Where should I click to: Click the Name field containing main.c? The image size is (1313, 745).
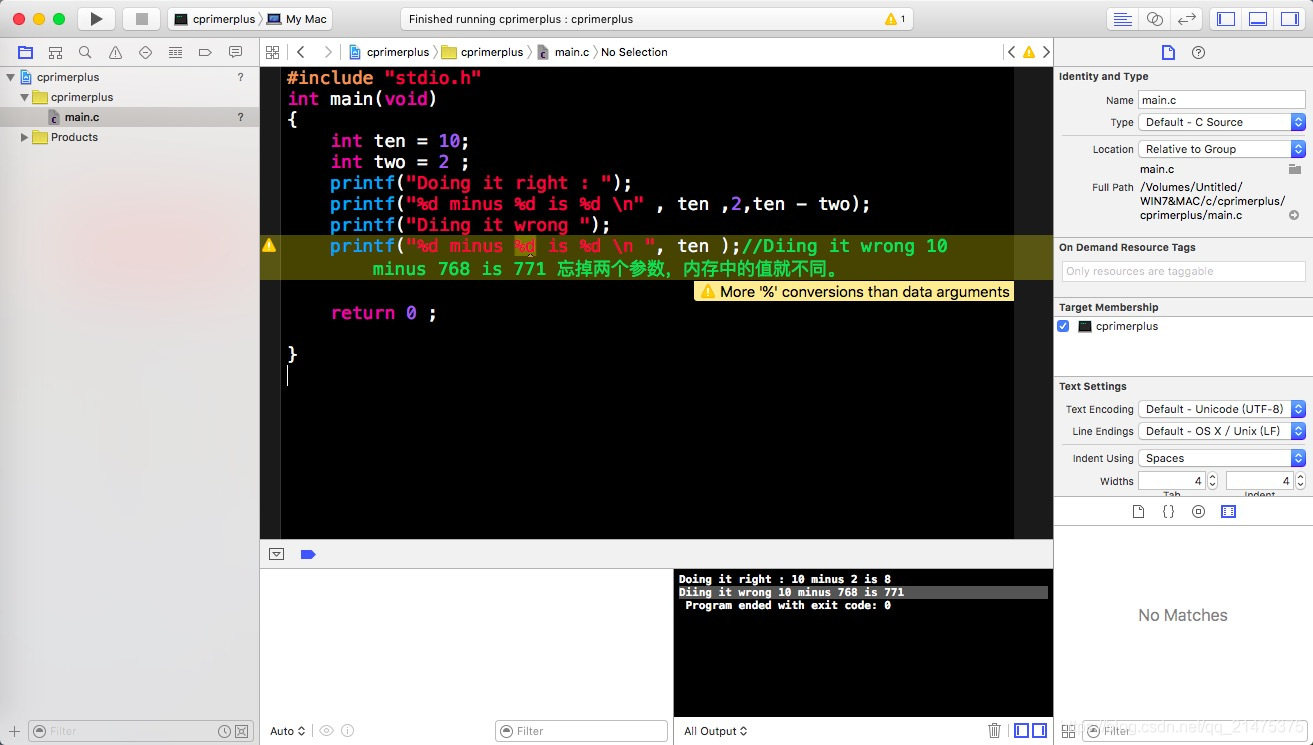pyautogui.click(x=1222, y=100)
